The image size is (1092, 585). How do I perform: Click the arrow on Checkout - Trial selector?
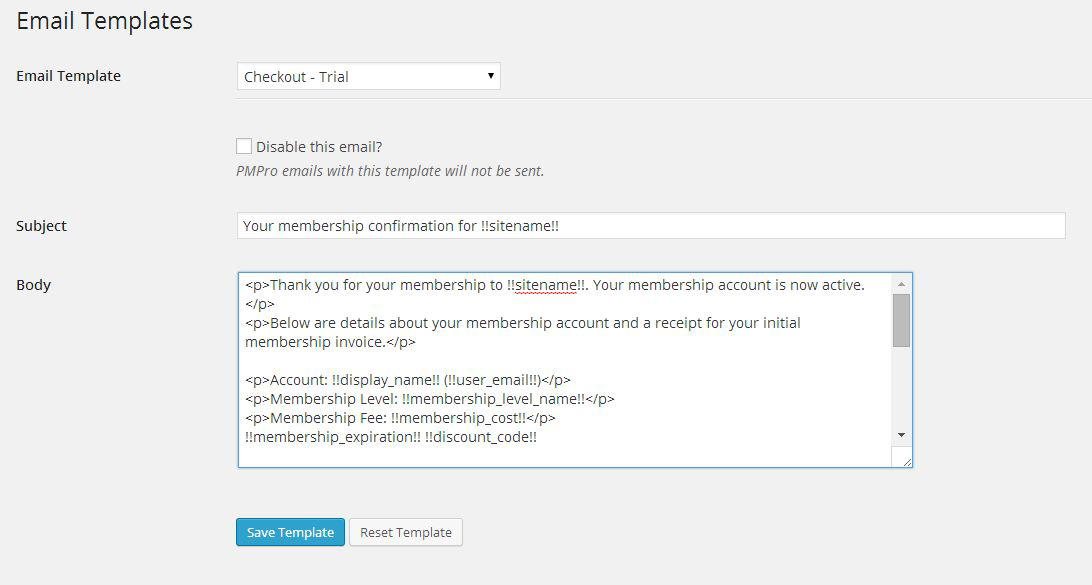(x=490, y=76)
